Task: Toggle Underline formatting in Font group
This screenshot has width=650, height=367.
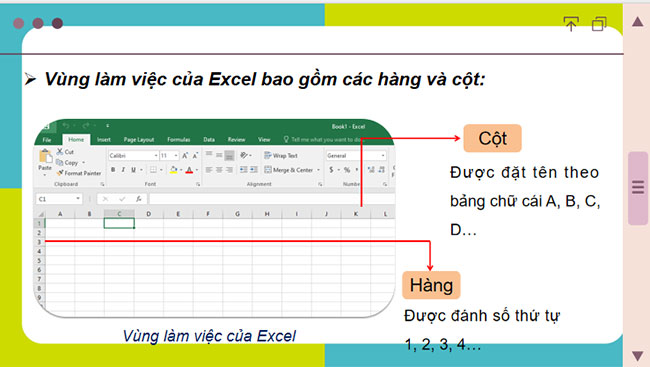Action: click(x=133, y=170)
